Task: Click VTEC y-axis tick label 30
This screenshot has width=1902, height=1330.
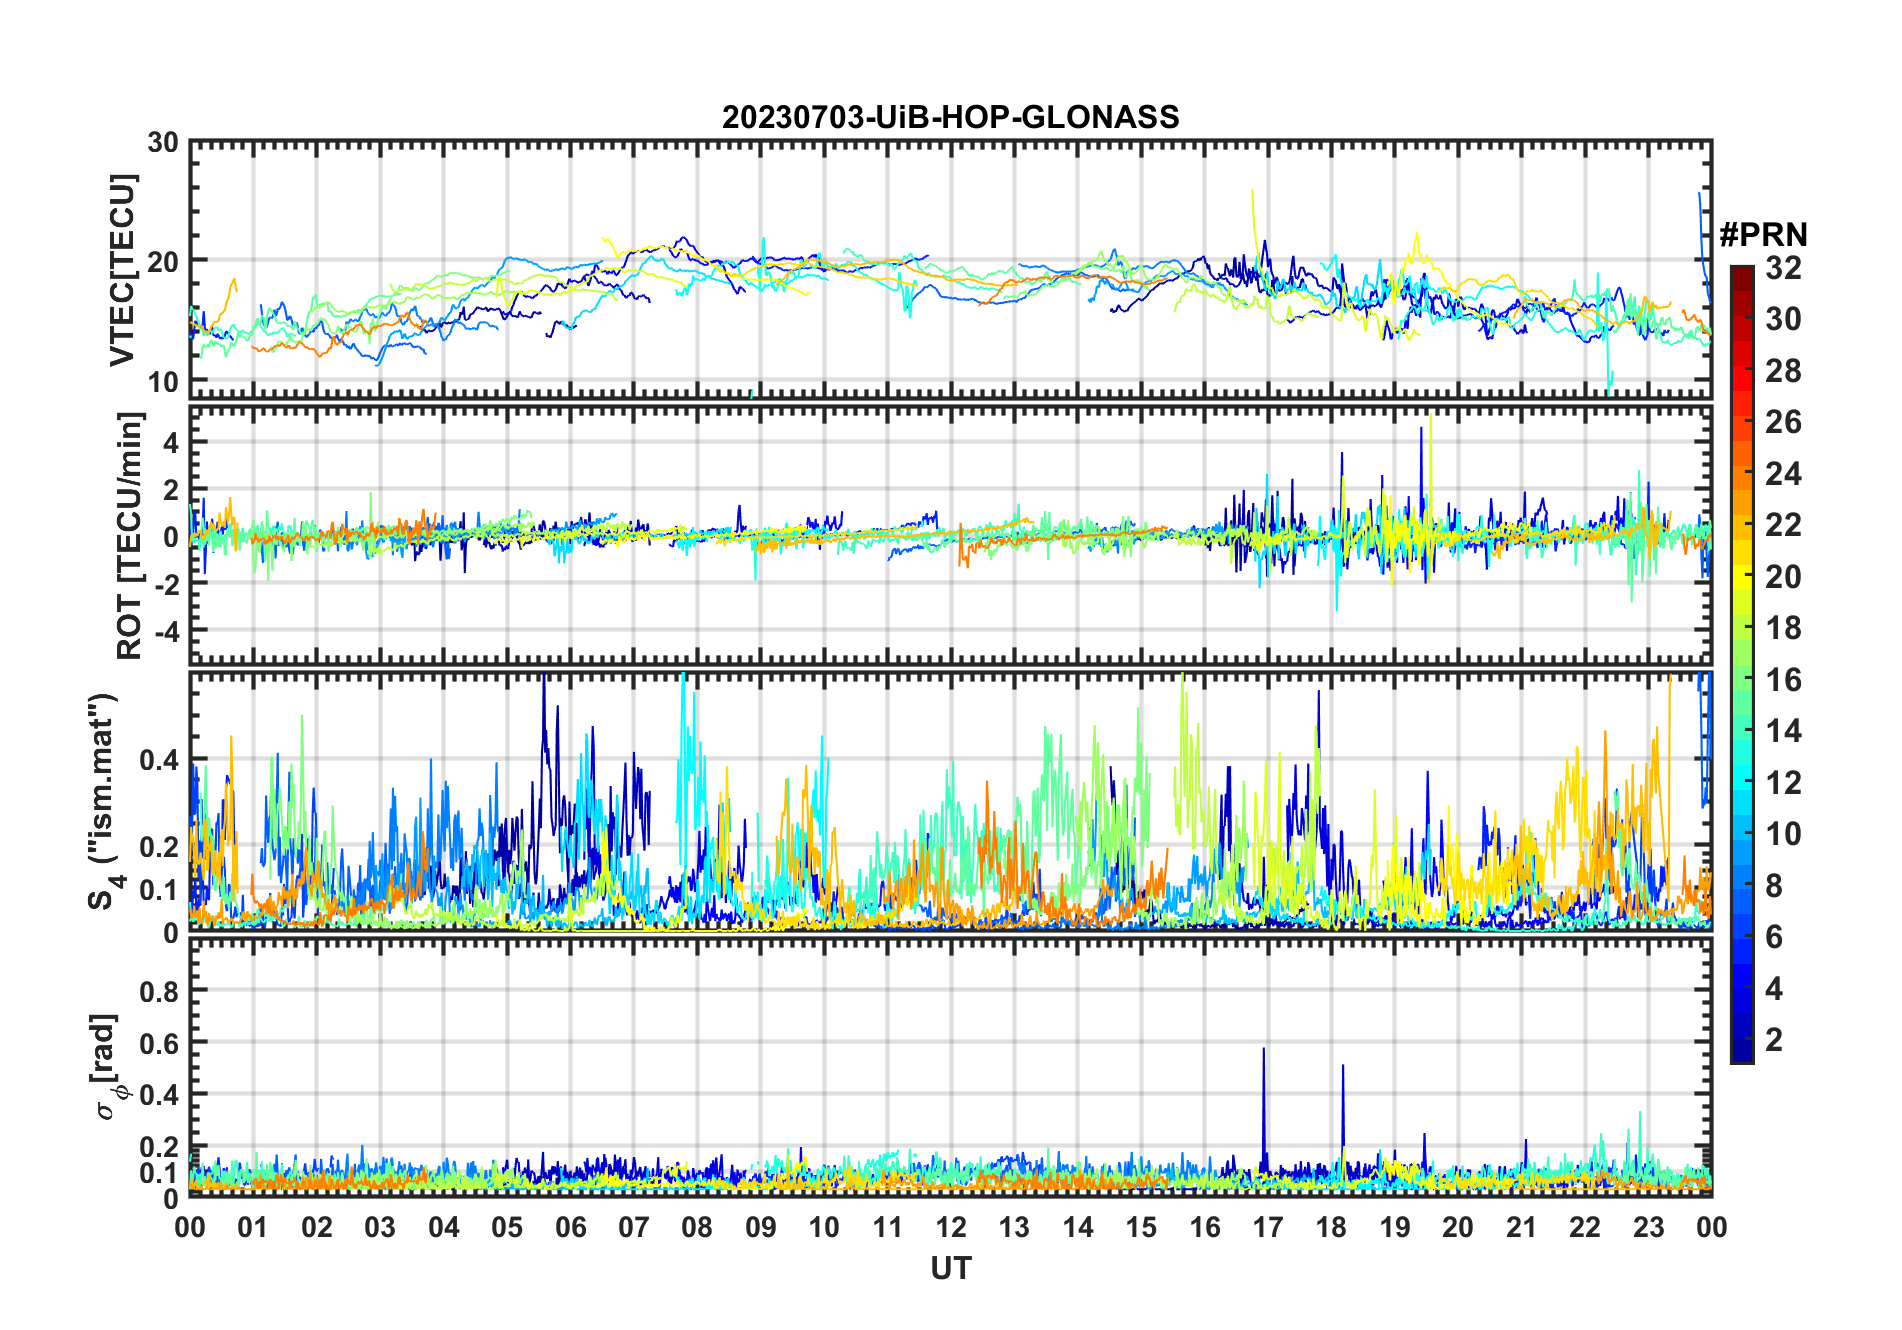Action: tap(163, 143)
